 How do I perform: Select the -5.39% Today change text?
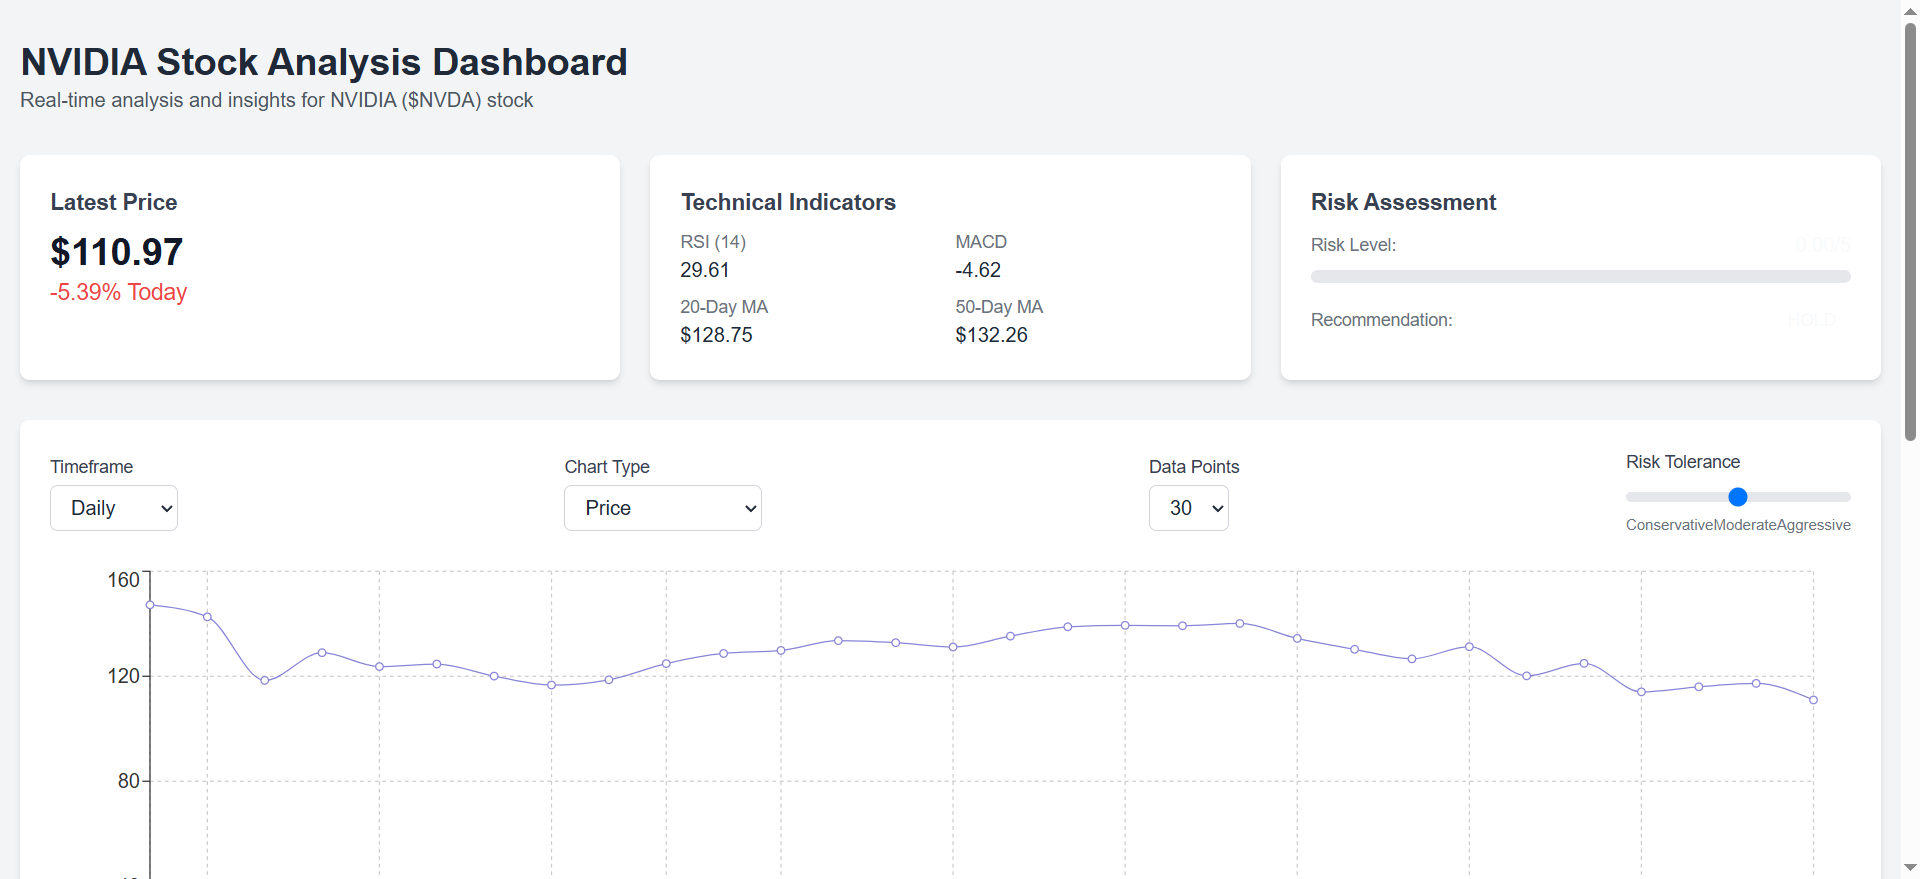(119, 292)
